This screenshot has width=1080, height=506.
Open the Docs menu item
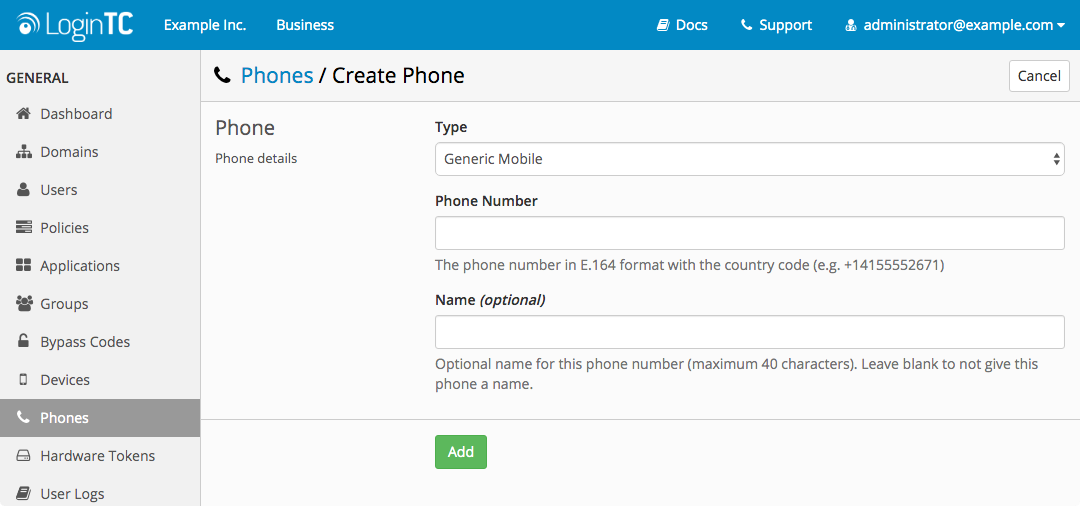pos(682,25)
